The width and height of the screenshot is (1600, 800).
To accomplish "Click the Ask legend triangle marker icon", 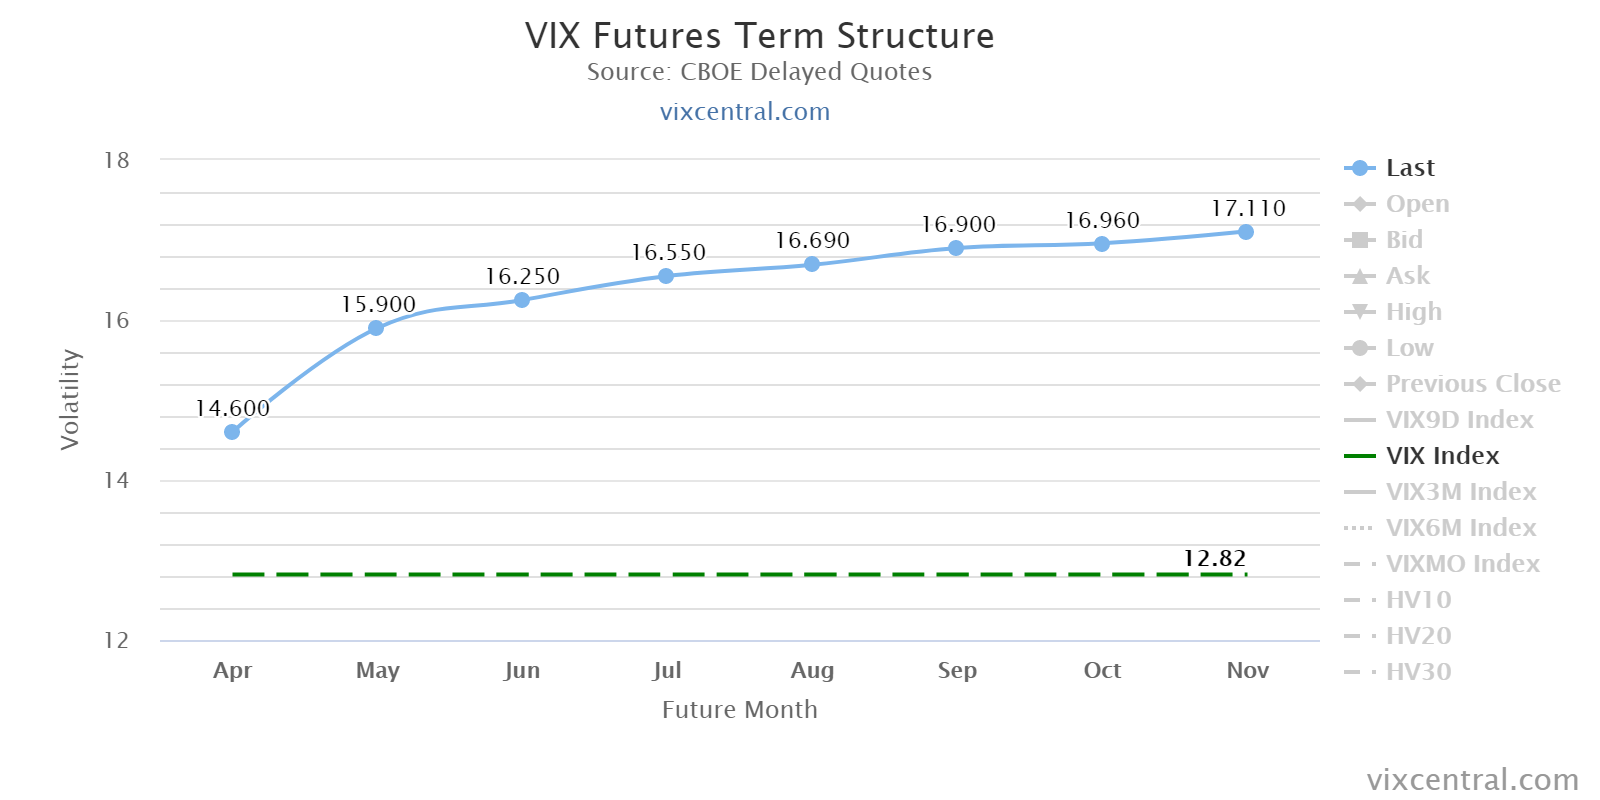I will pos(1359,276).
